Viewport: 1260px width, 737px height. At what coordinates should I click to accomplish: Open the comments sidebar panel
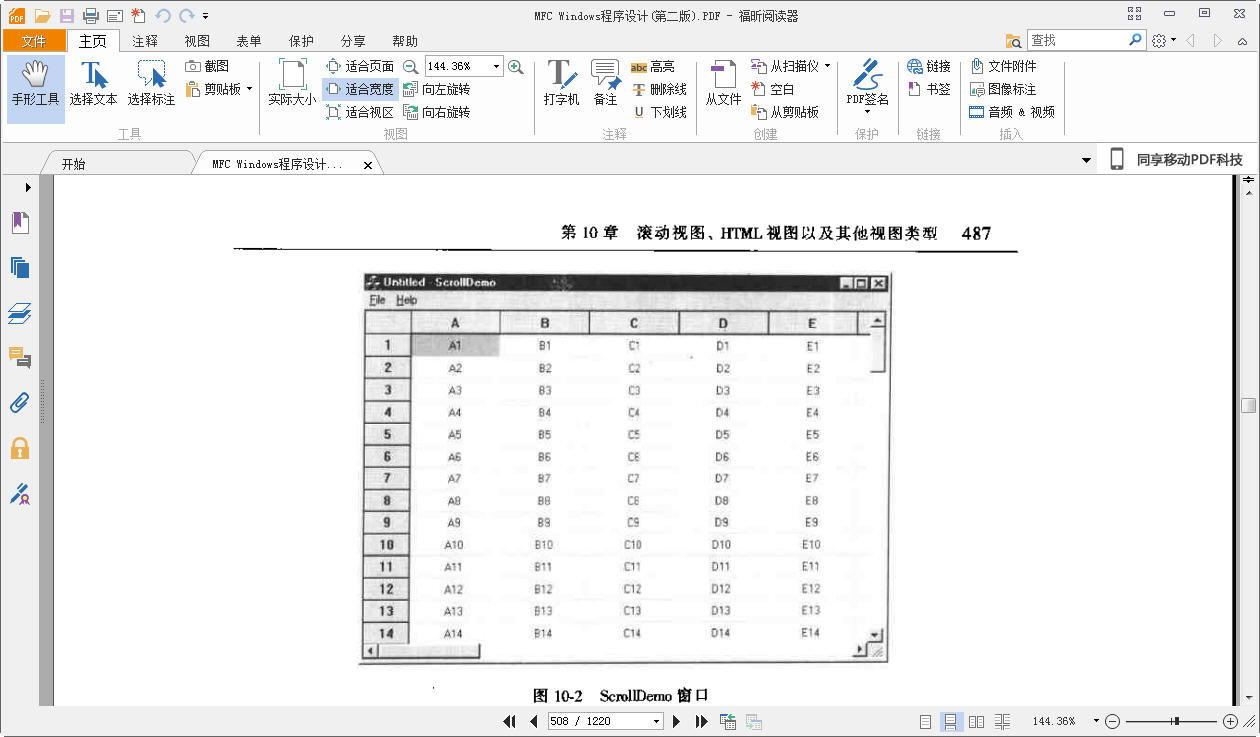(x=20, y=357)
